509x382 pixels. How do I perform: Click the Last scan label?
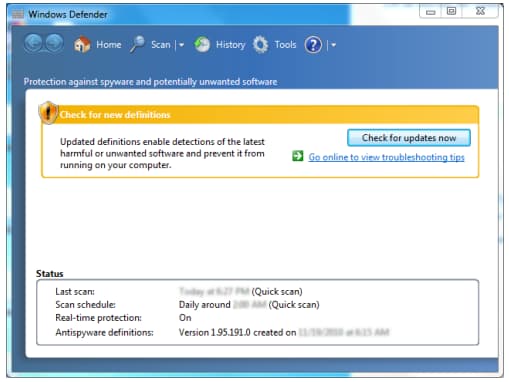pyautogui.click(x=75, y=292)
